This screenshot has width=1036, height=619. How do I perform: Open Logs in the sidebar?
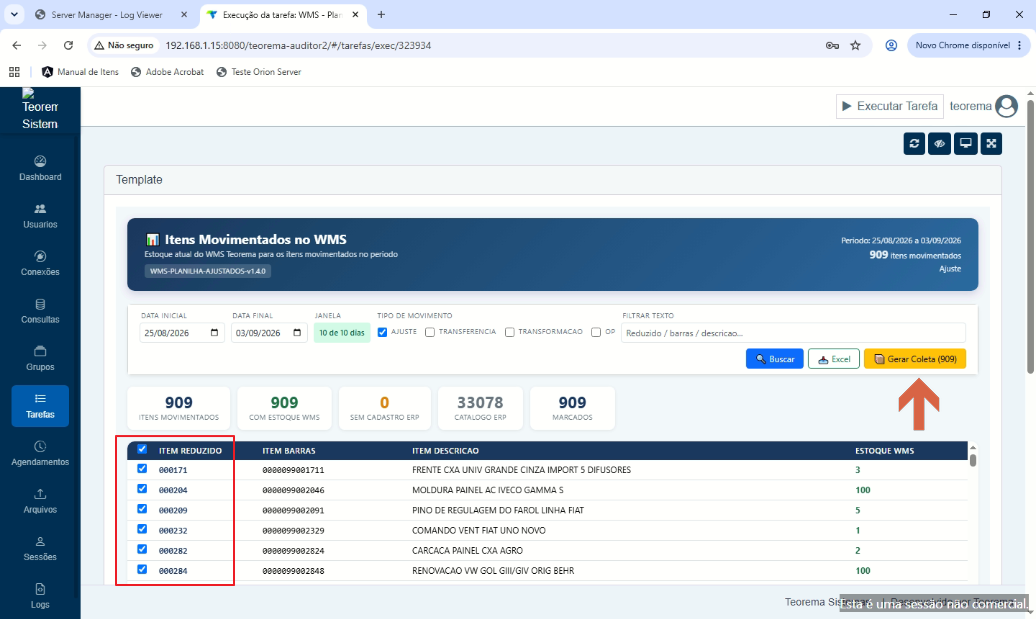point(40,596)
